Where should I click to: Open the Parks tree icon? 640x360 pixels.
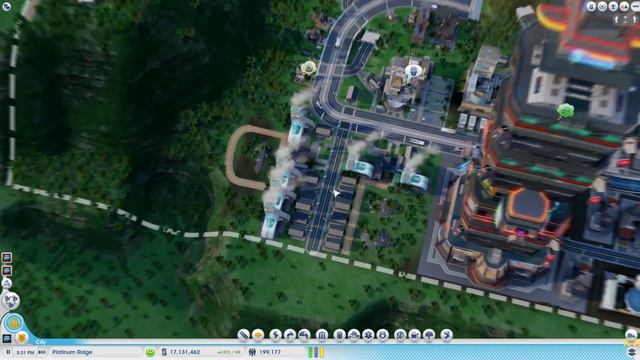pyautogui.click(x=429, y=335)
